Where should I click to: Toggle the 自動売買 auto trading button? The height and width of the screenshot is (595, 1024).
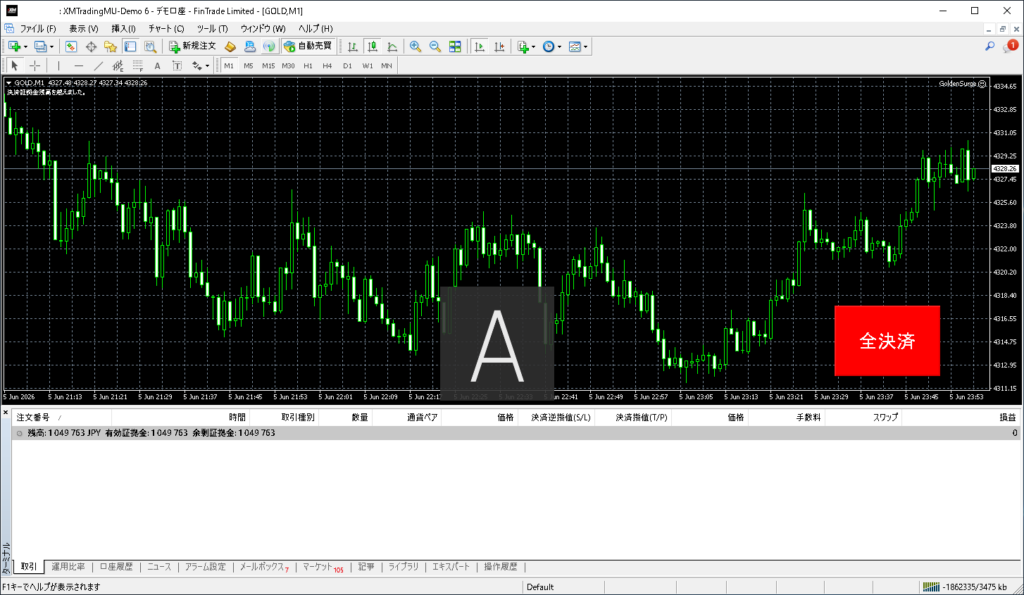click(x=308, y=46)
